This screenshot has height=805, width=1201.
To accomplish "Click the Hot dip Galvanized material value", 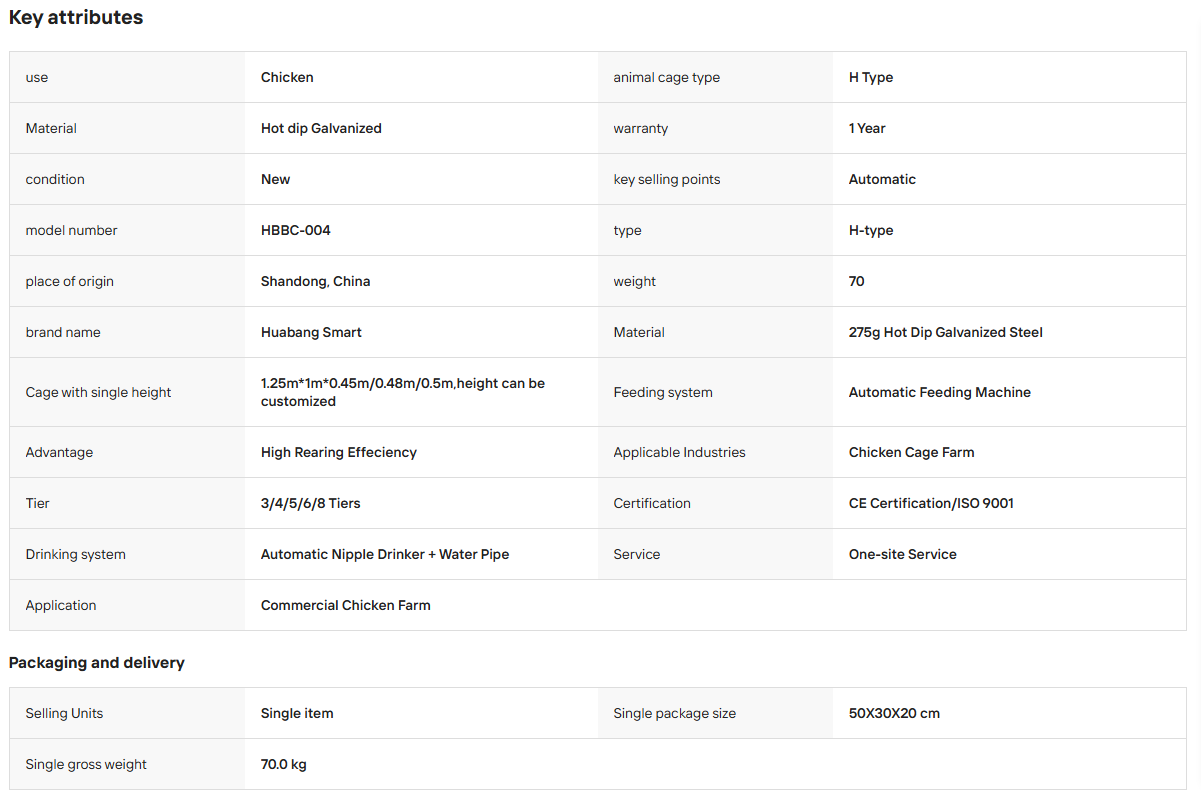I will [x=321, y=128].
